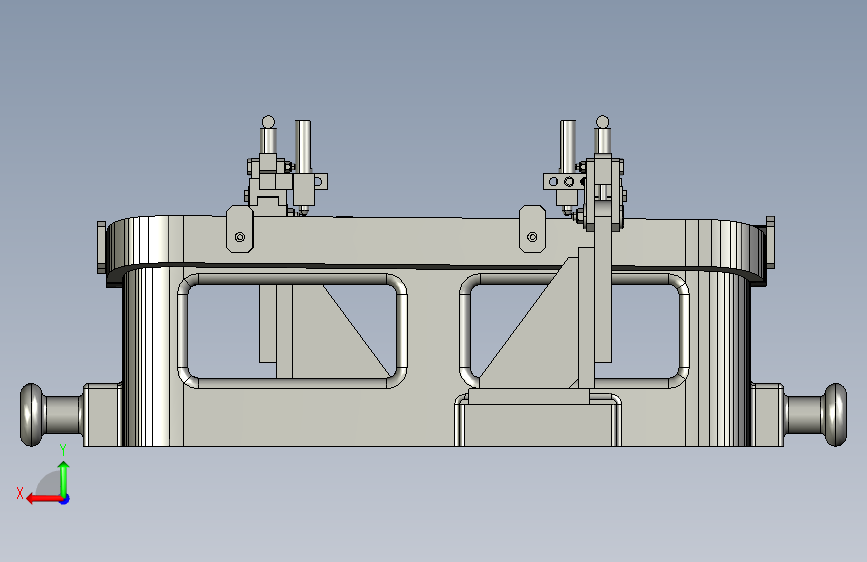
Task: Click the blue Z axis dot on the triad
Action: pos(65,499)
